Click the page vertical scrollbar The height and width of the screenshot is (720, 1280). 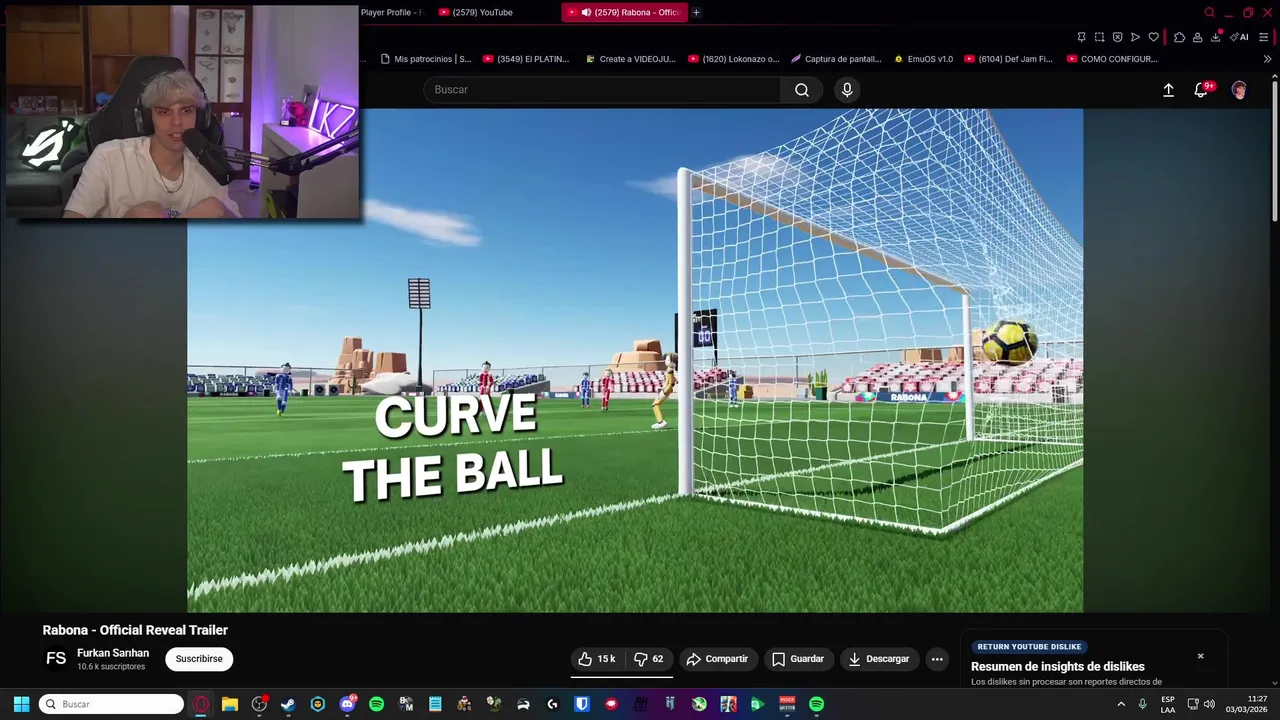(1275, 150)
